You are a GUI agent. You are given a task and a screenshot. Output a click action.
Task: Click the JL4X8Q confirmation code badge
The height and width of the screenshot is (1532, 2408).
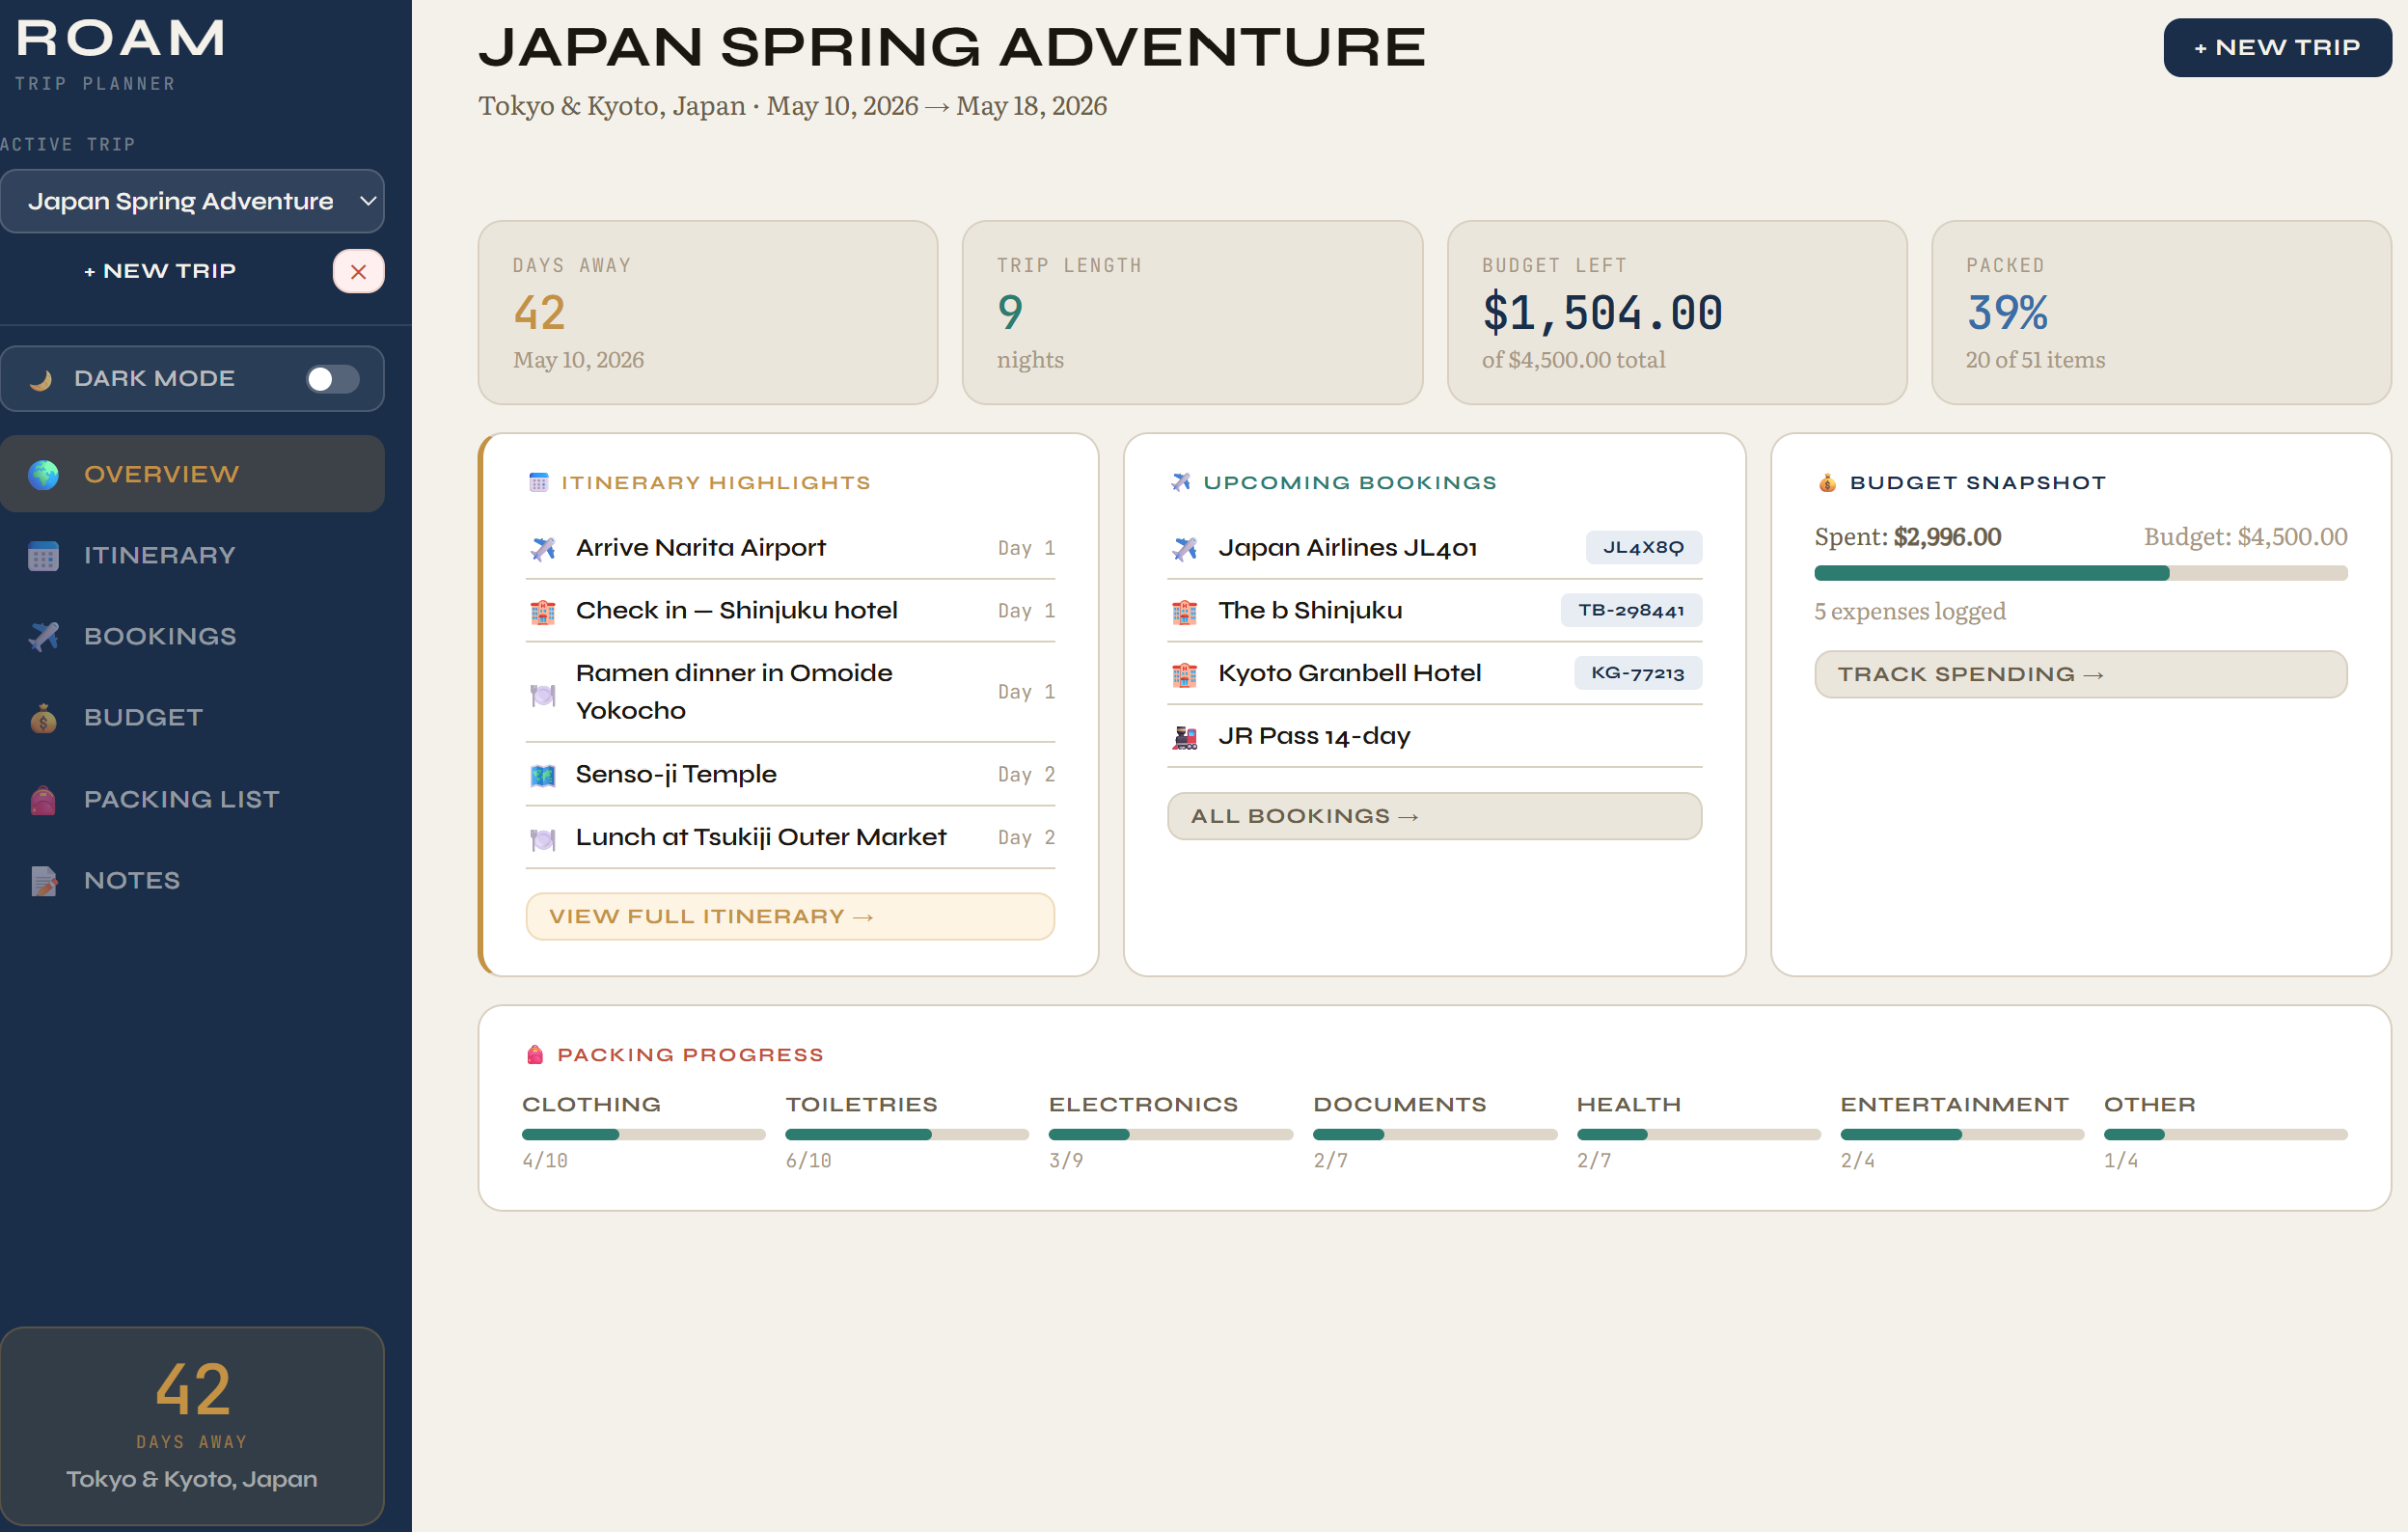tap(1643, 548)
